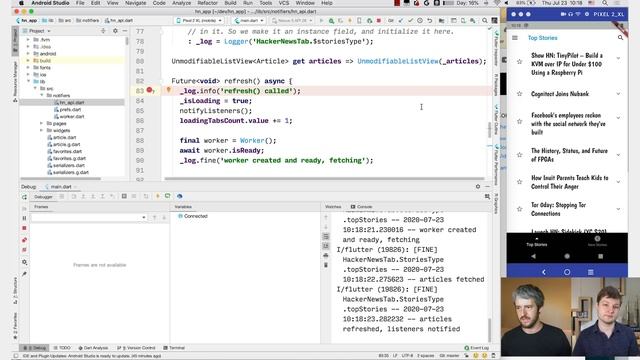Open the VCS menu
Viewport: 640px width, 360px height.
tap(284, 3)
